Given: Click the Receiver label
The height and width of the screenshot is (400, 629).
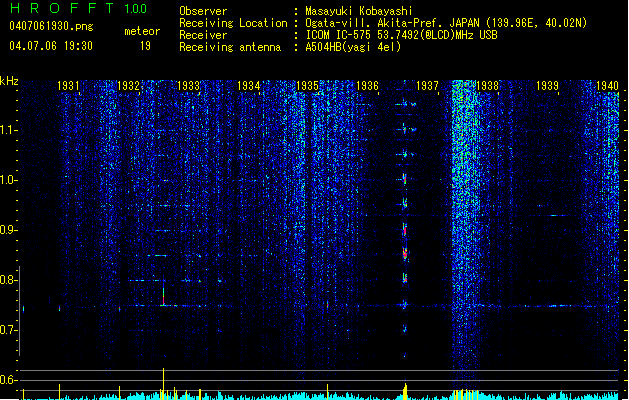Looking at the screenshot, I should pos(203,35).
